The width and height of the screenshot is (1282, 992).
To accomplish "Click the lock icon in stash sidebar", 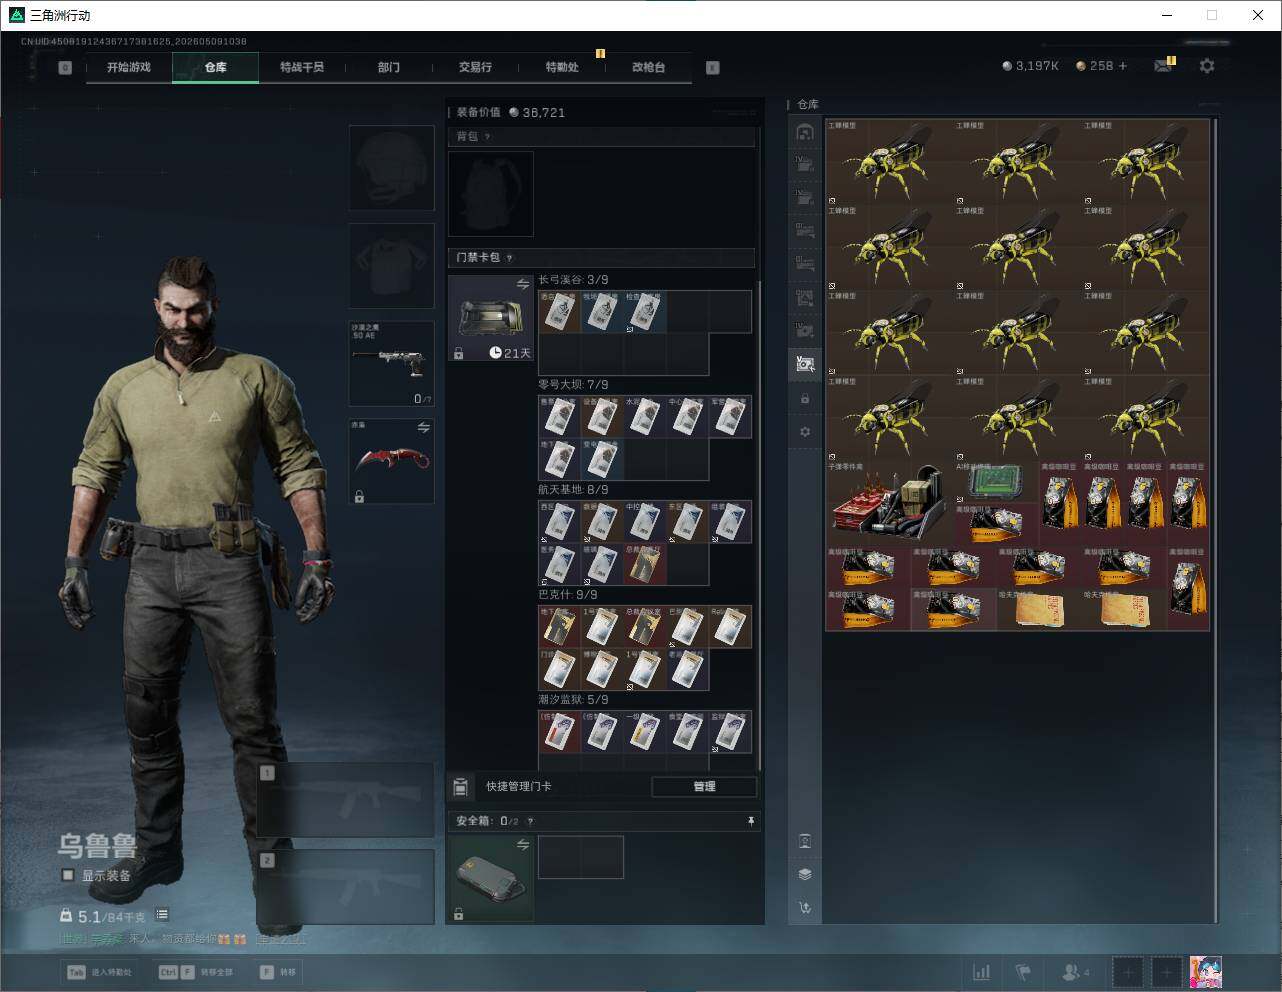I will [805, 399].
